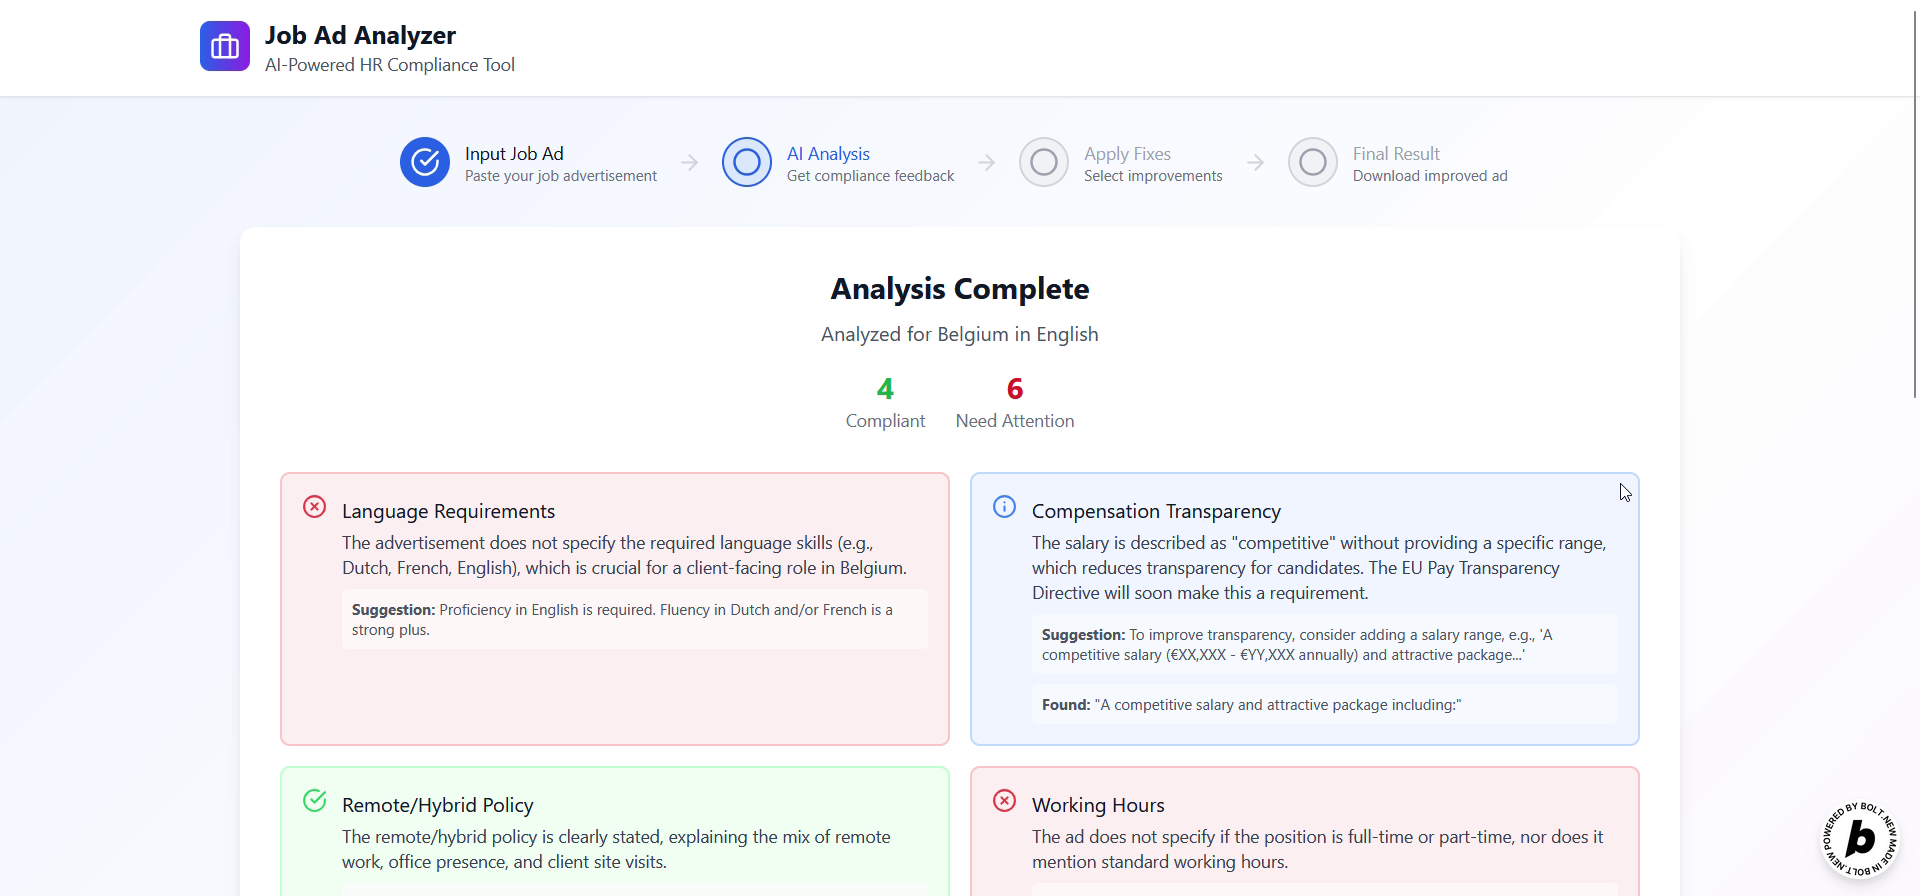Click the Found: competitive salary quote box
This screenshot has height=896, width=1920.
pyautogui.click(x=1325, y=705)
